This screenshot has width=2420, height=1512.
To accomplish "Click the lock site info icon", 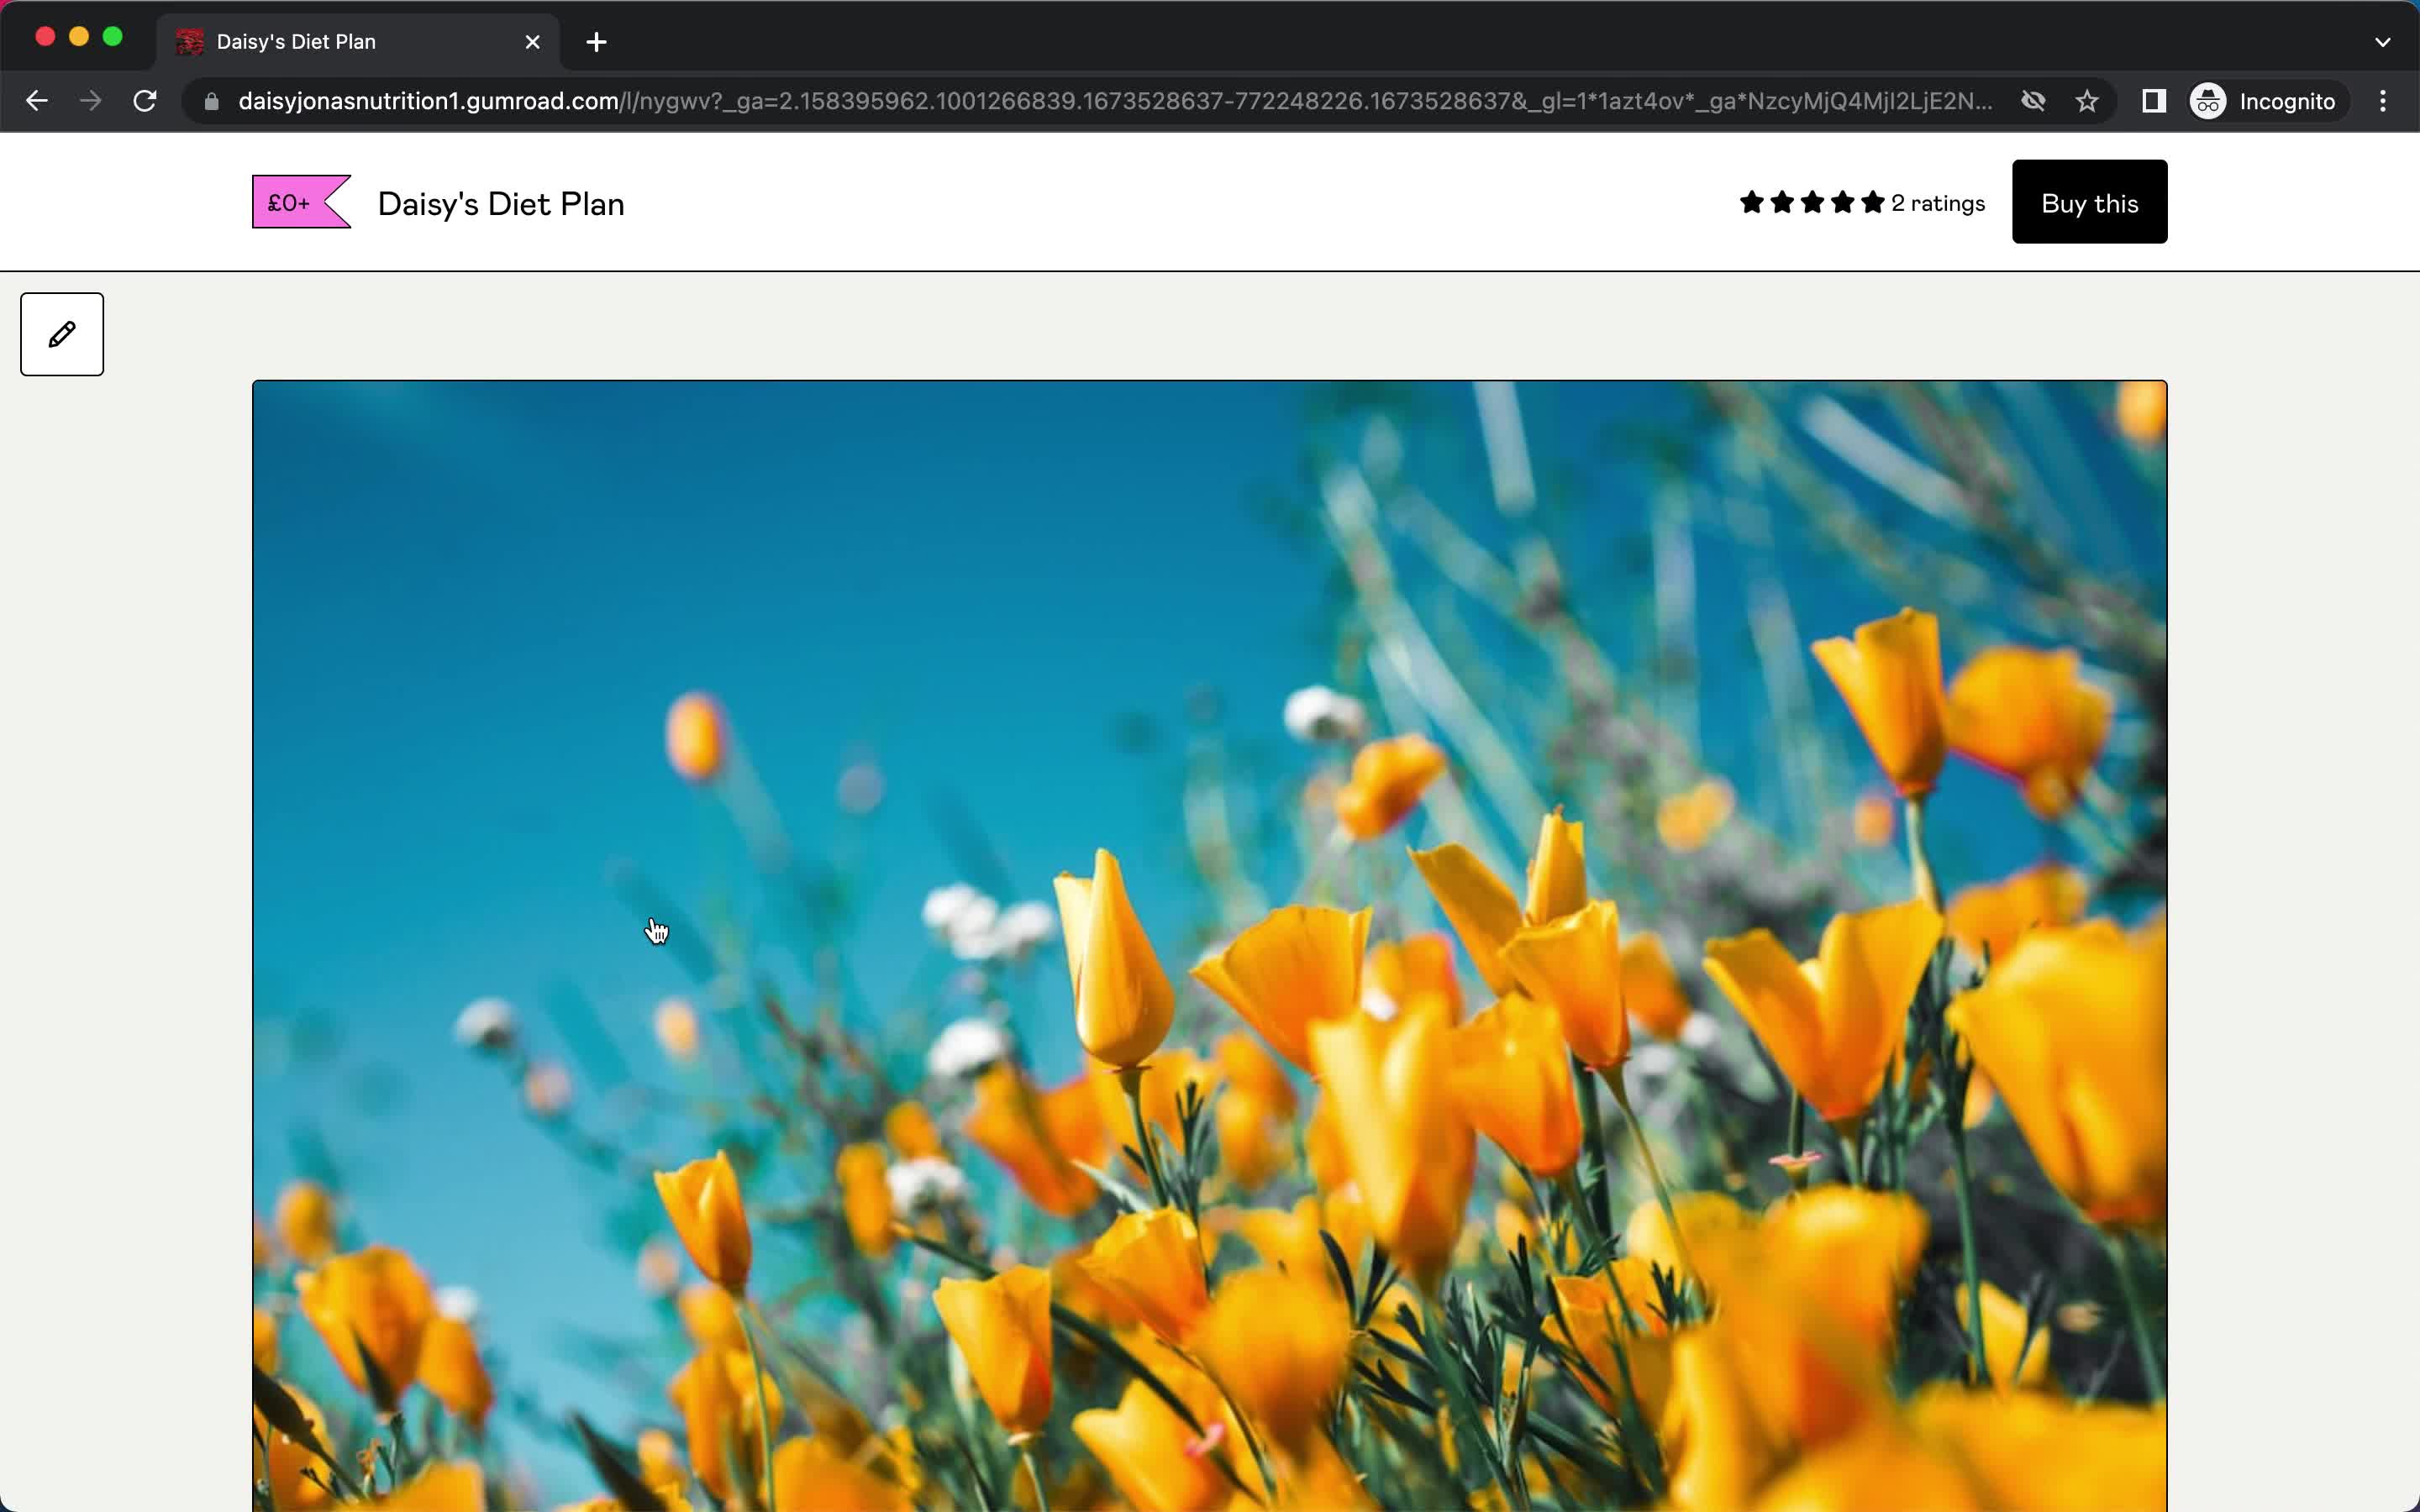I will [x=211, y=101].
